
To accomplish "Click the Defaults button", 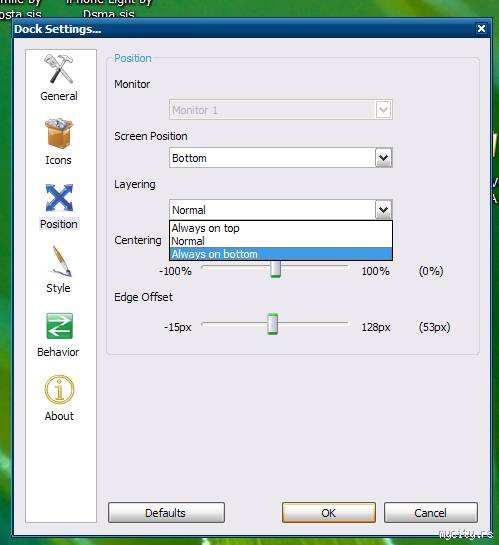I will coord(166,513).
